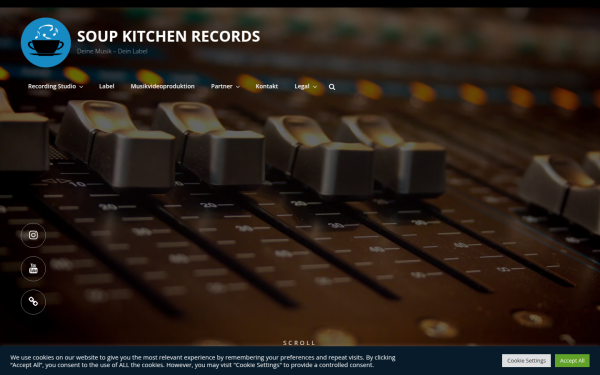
Task: Open the YouTube social icon
Action: pyautogui.click(x=33, y=268)
